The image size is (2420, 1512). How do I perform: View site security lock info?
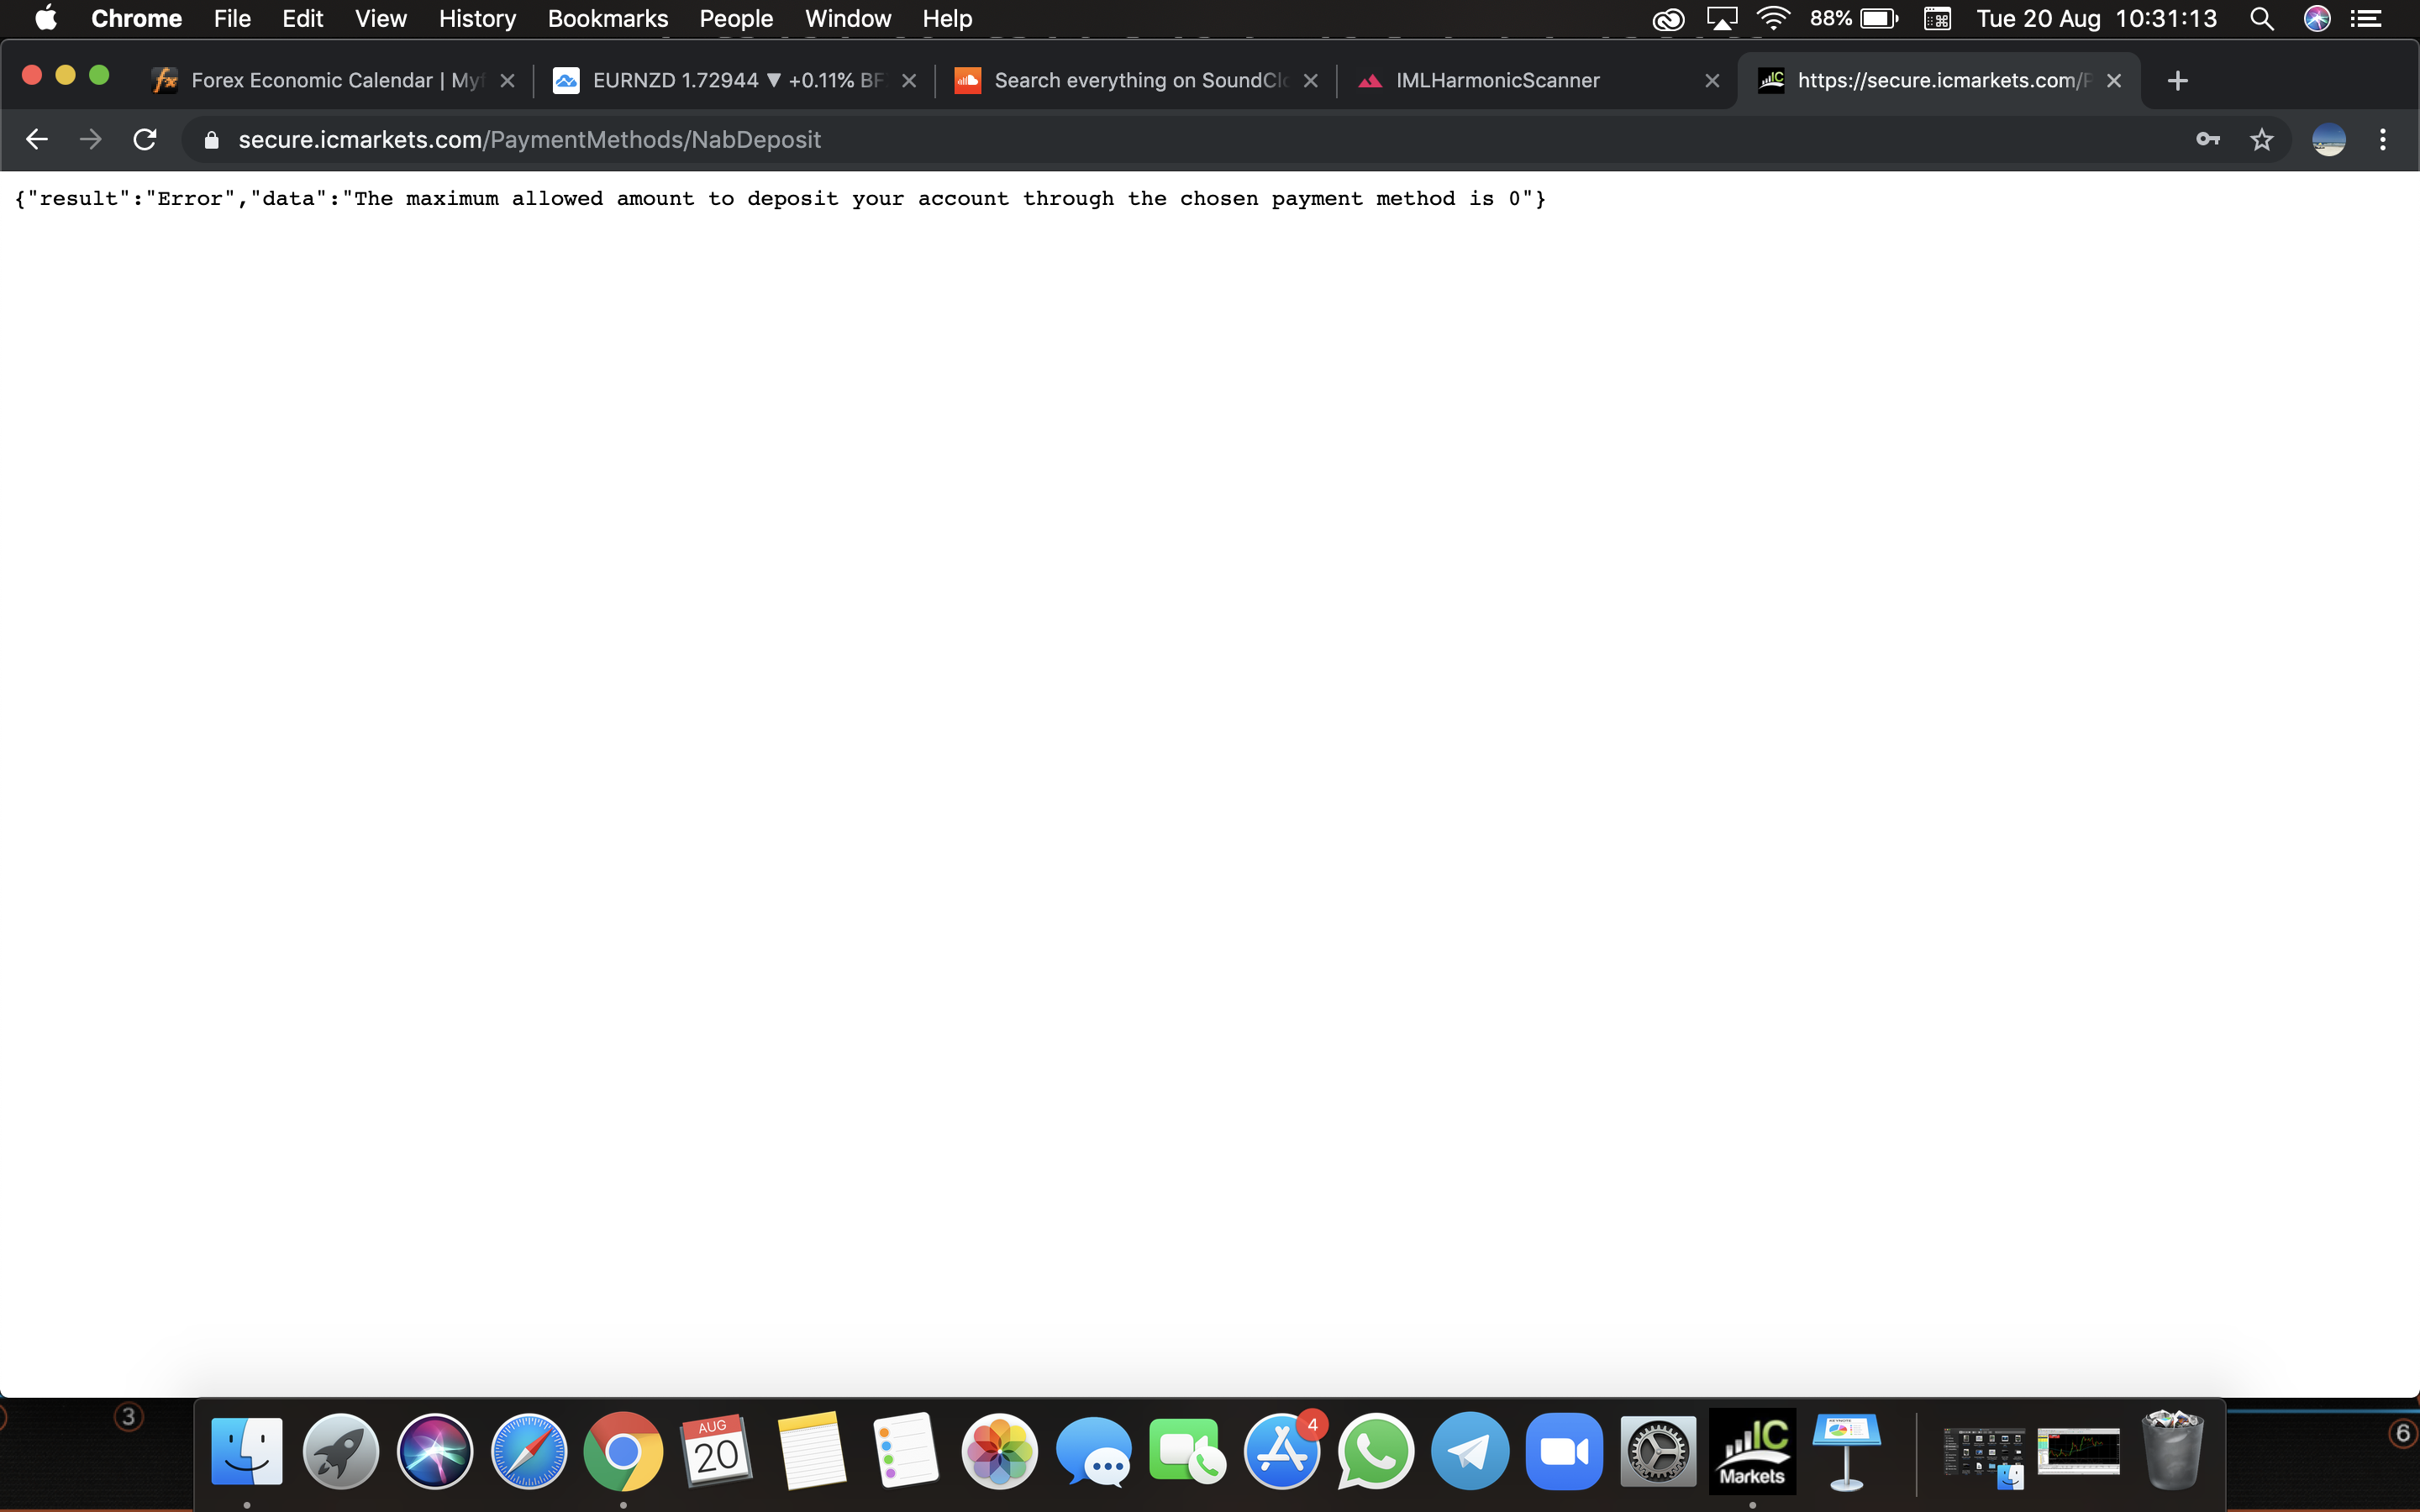click(x=211, y=140)
